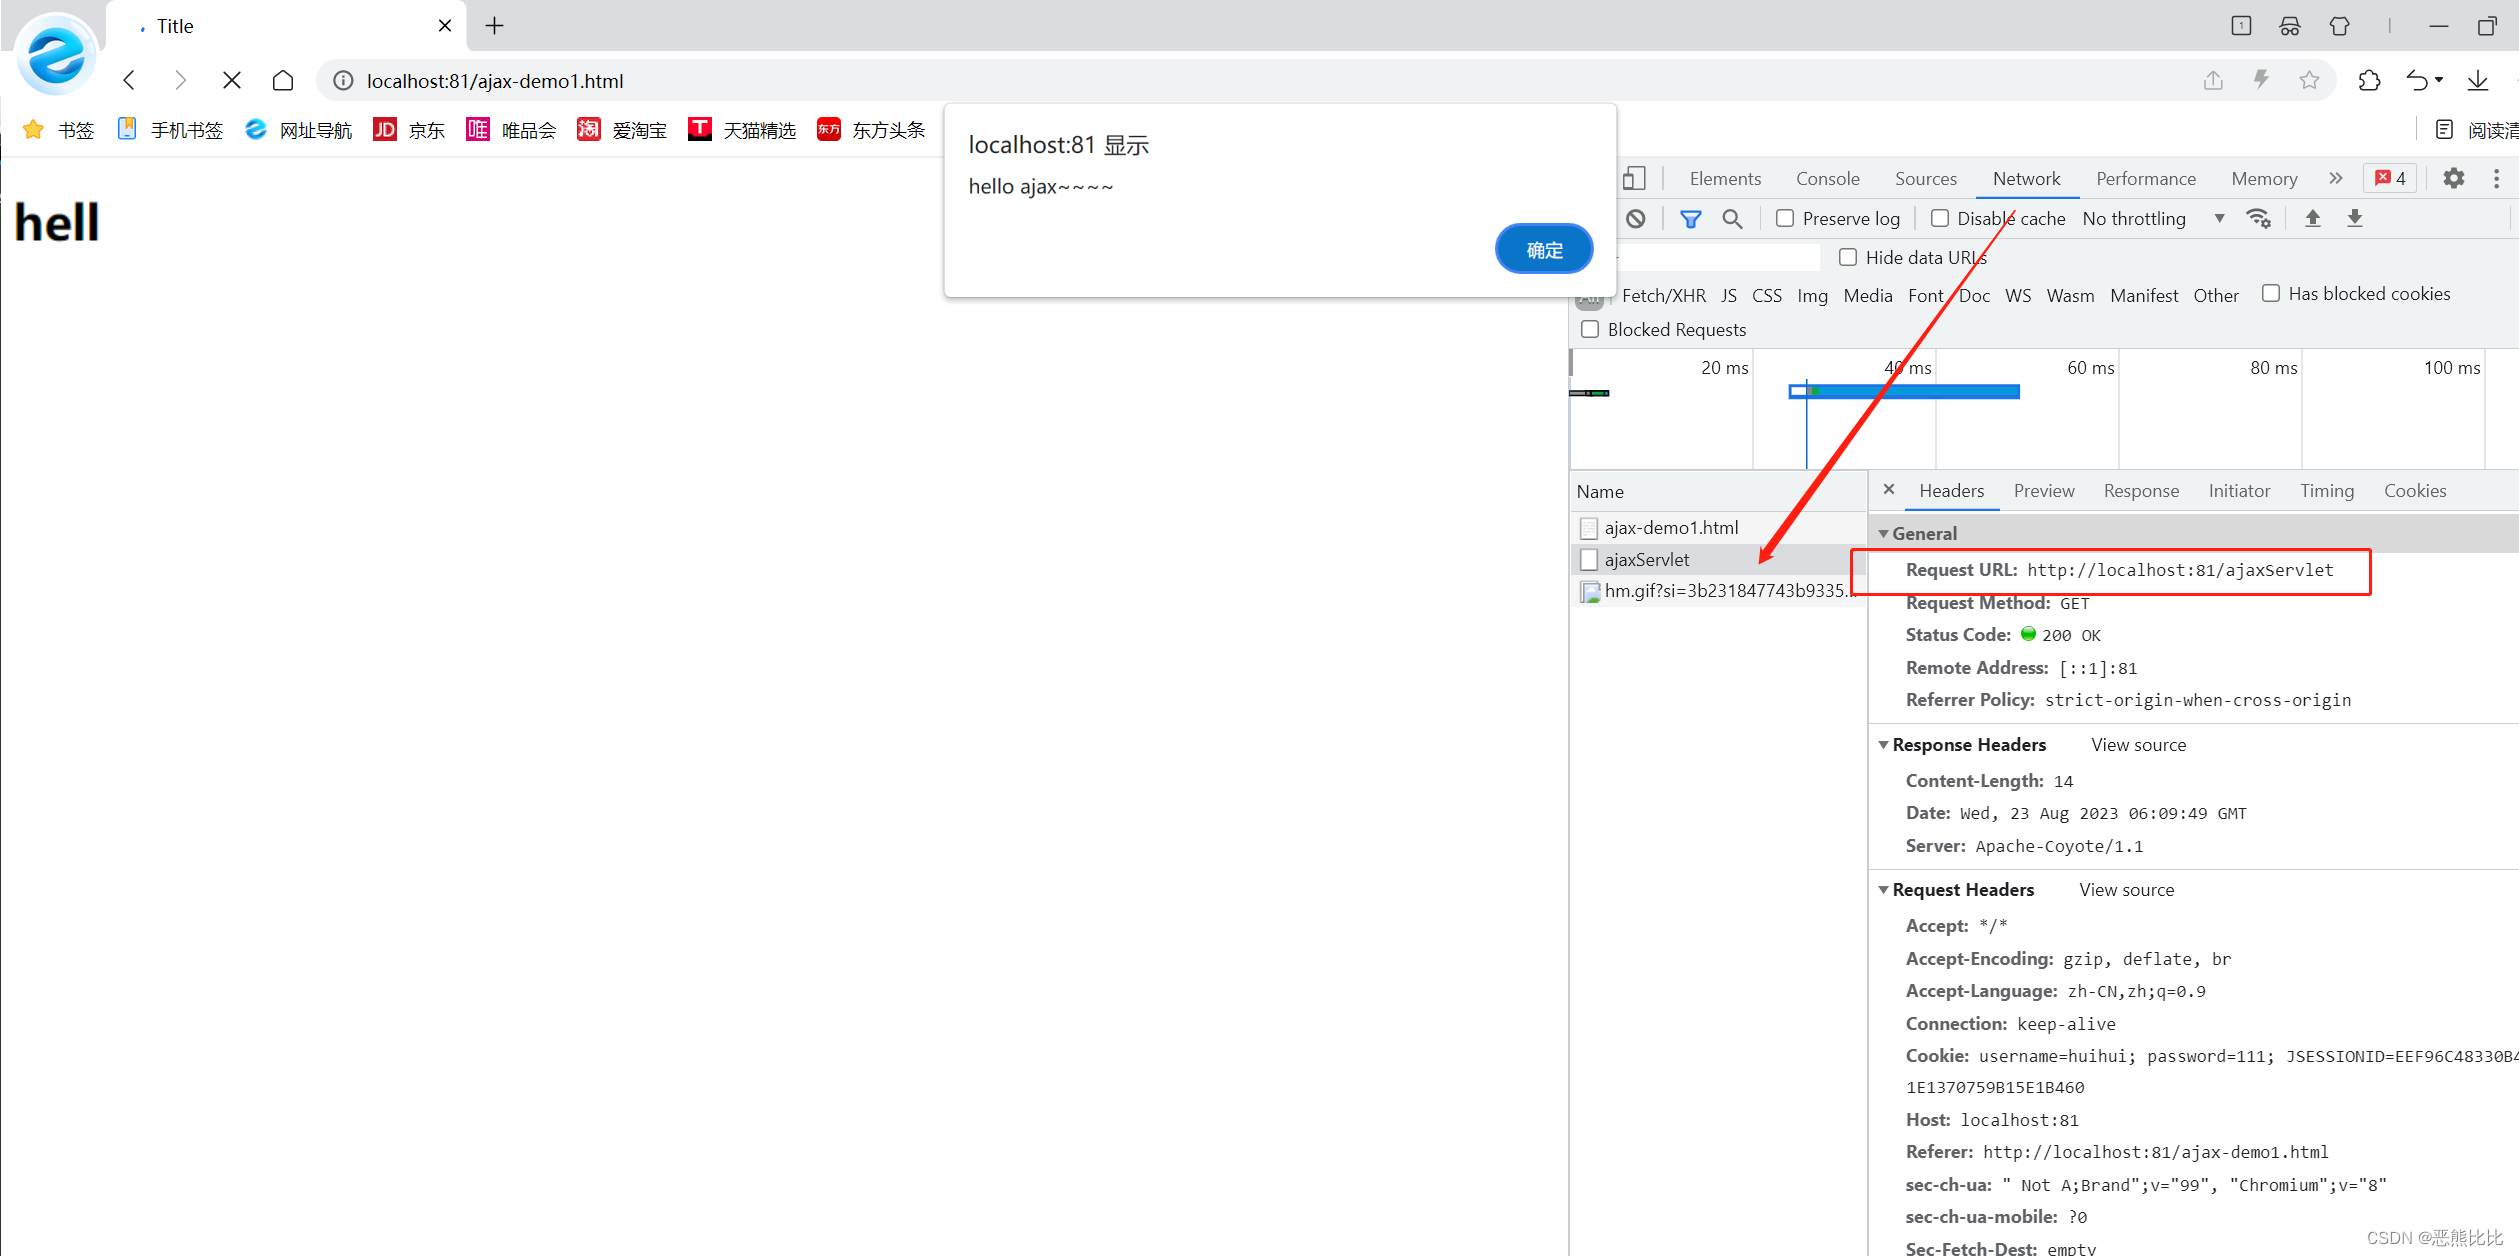The image size is (2519, 1256).
Task: Click View source for Response Headers
Action: (2138, 744)
